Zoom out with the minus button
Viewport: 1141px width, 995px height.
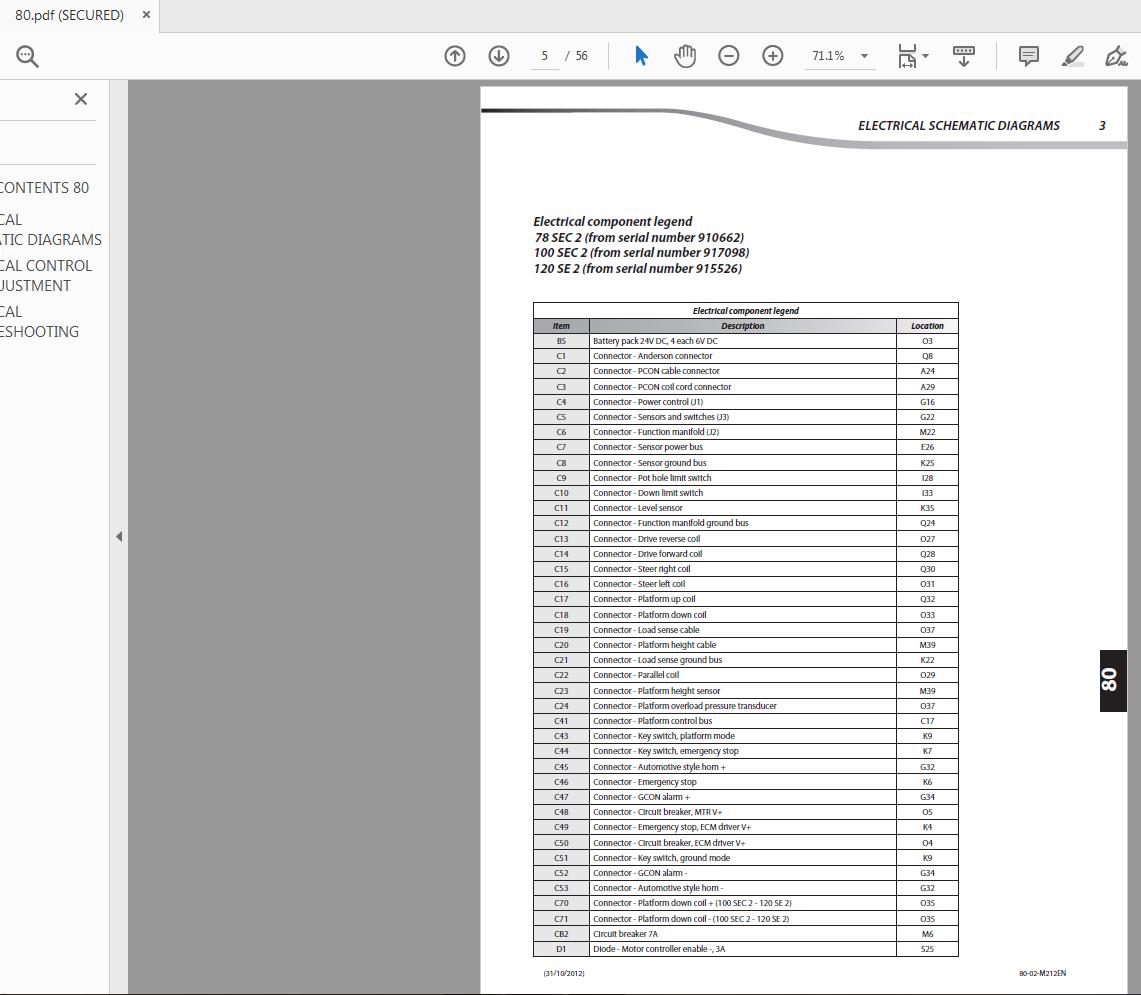point(728,56)
